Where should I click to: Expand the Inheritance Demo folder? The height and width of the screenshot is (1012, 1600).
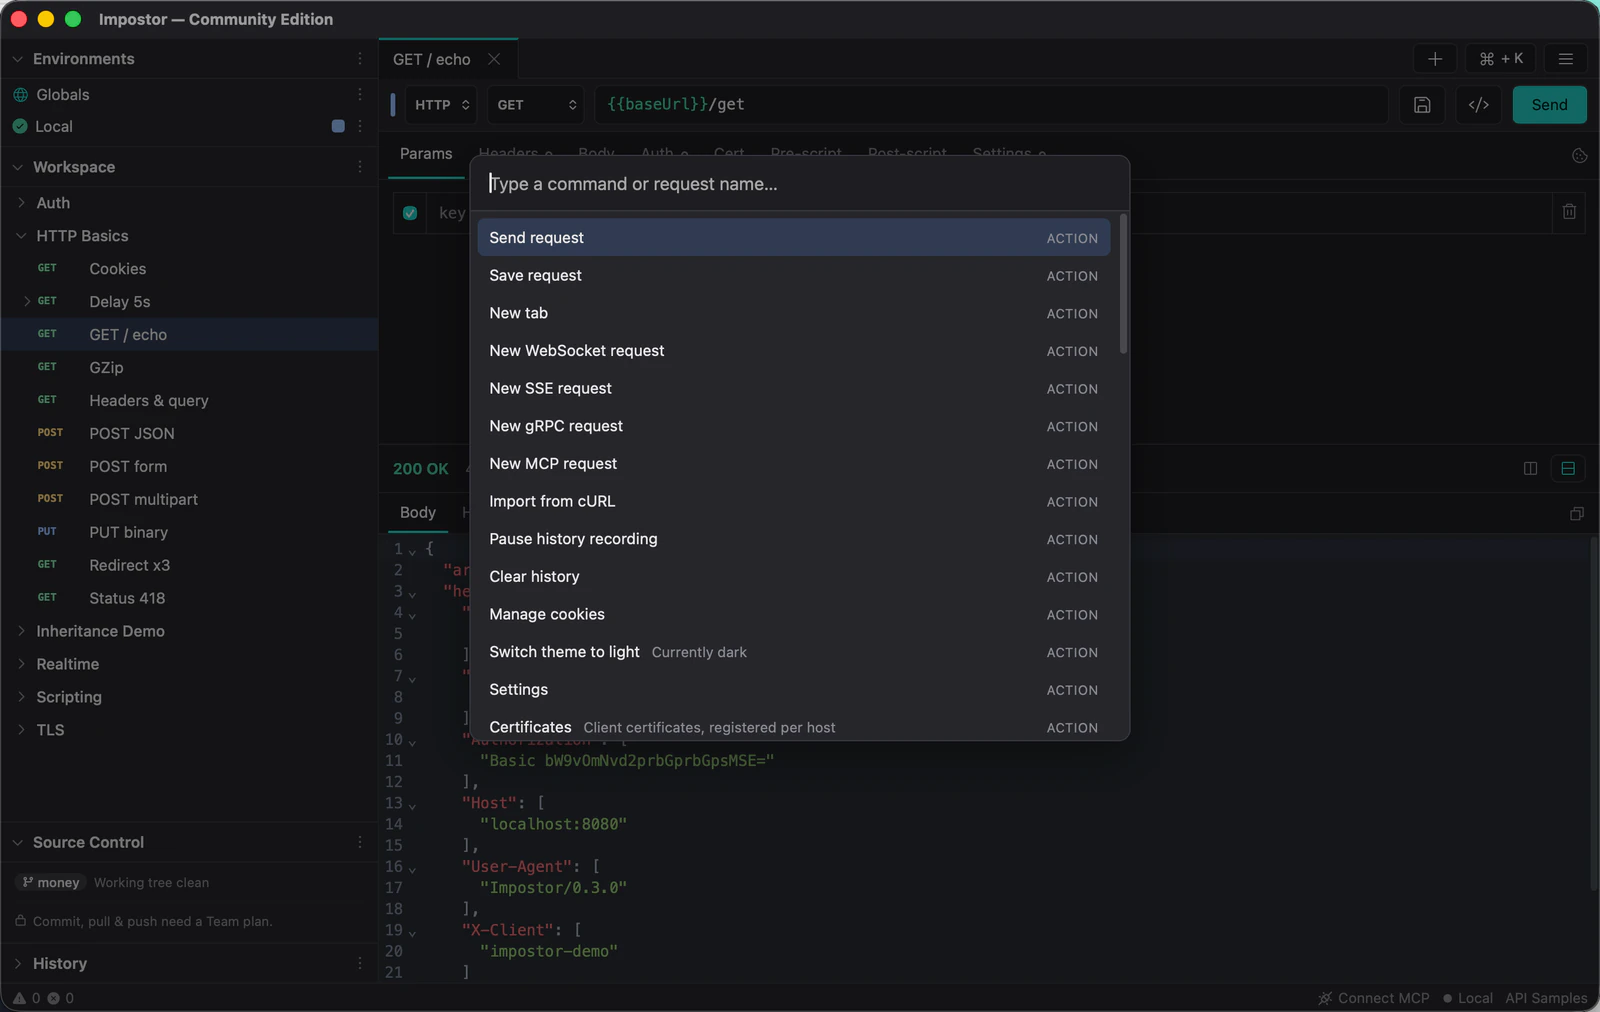tap(21, 631)
